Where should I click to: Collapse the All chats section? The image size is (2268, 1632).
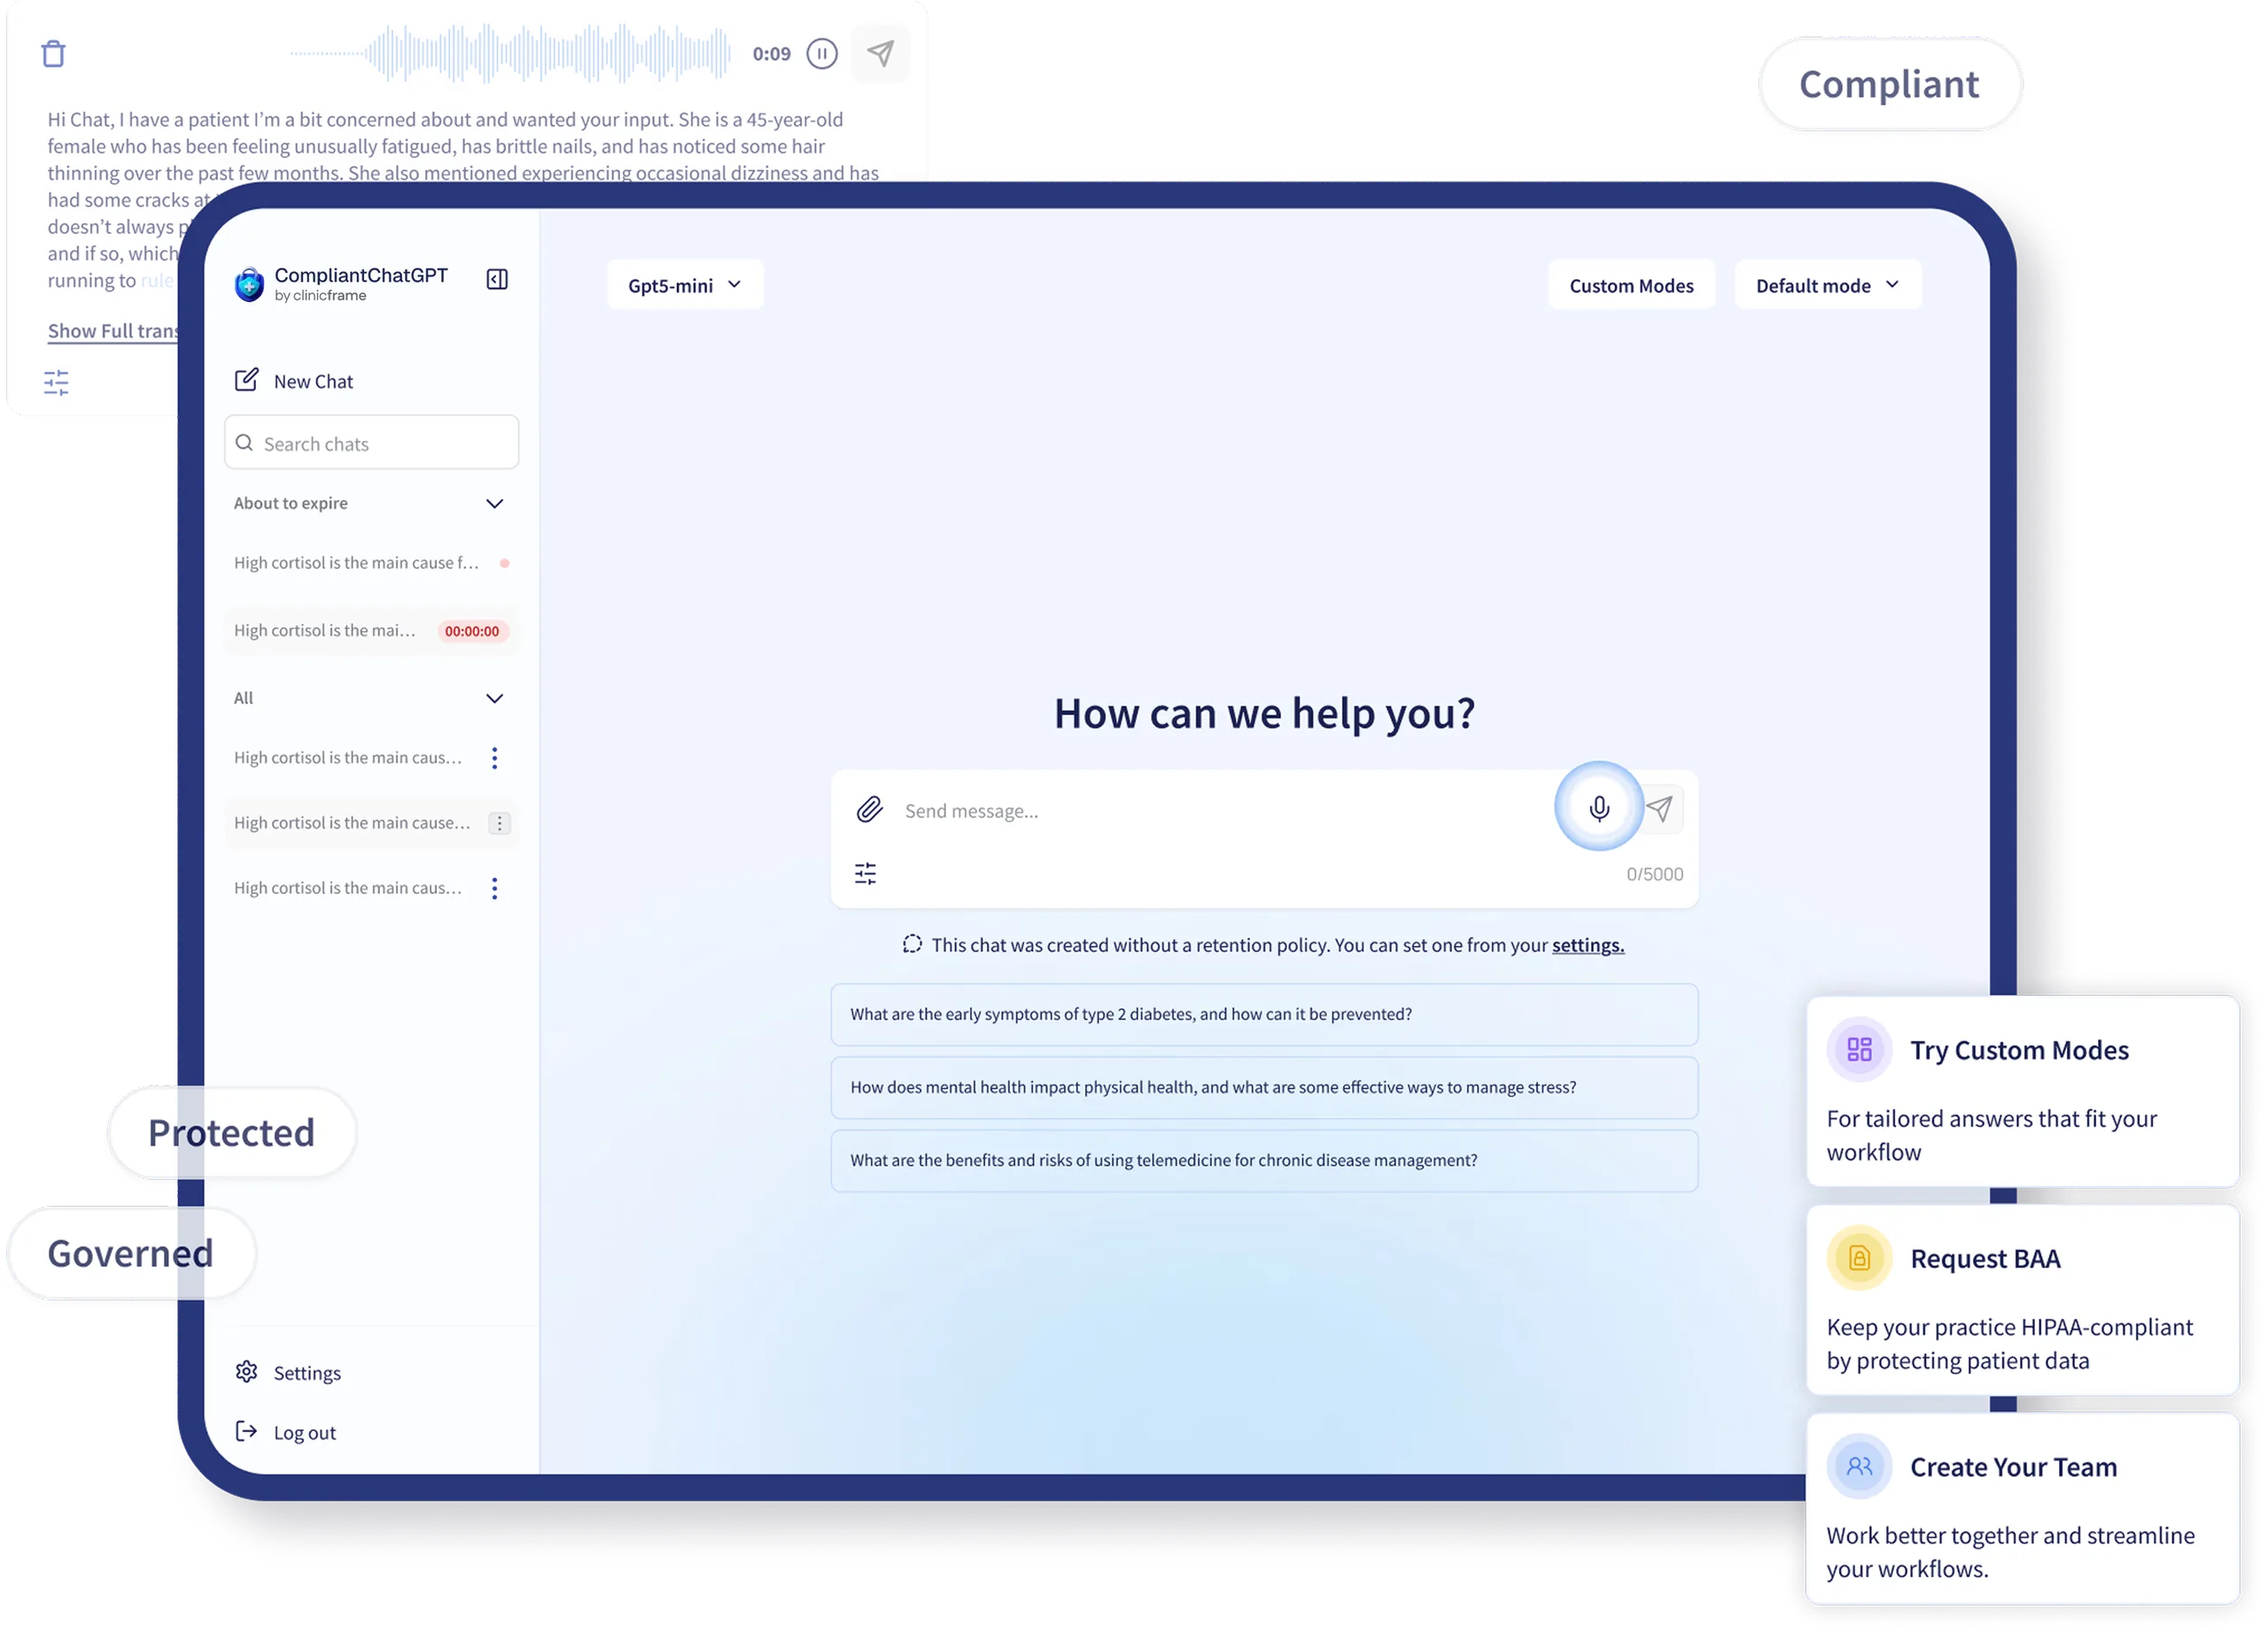494,698
